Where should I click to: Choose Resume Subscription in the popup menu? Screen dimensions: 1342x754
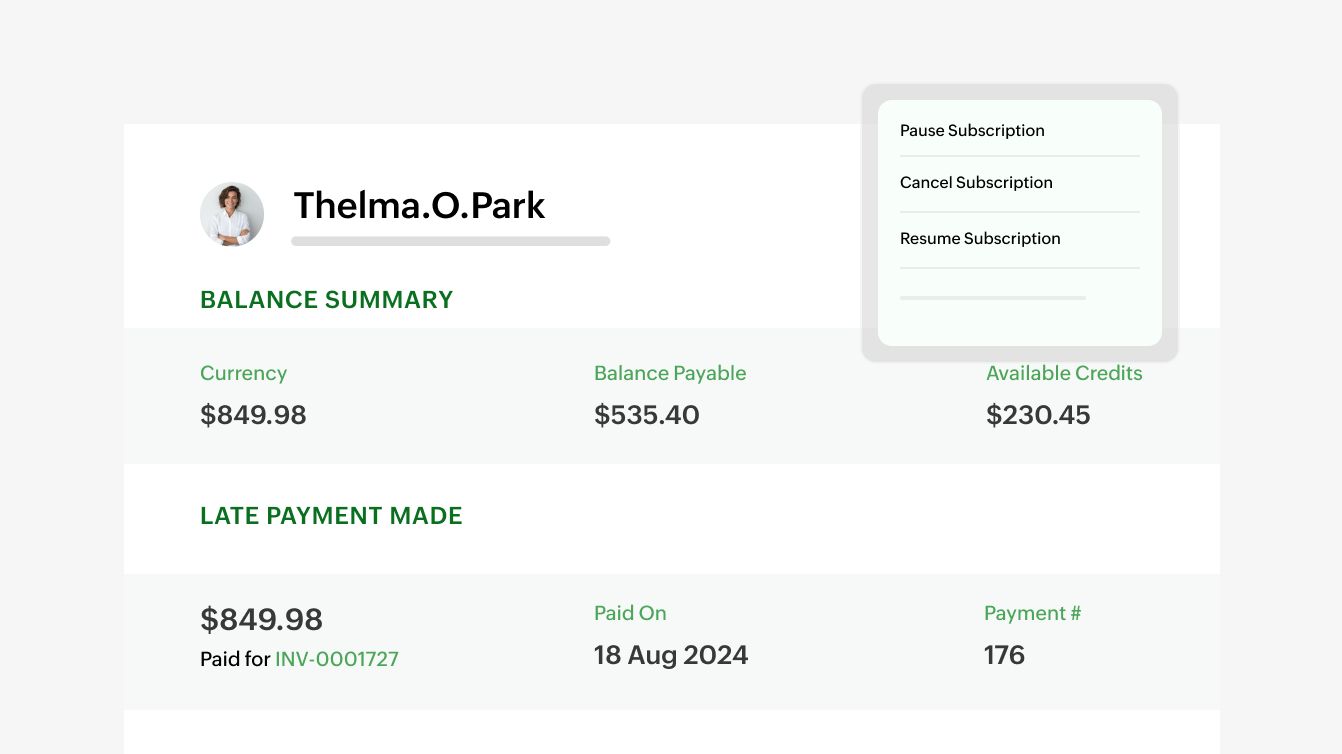tap(980, 239)
